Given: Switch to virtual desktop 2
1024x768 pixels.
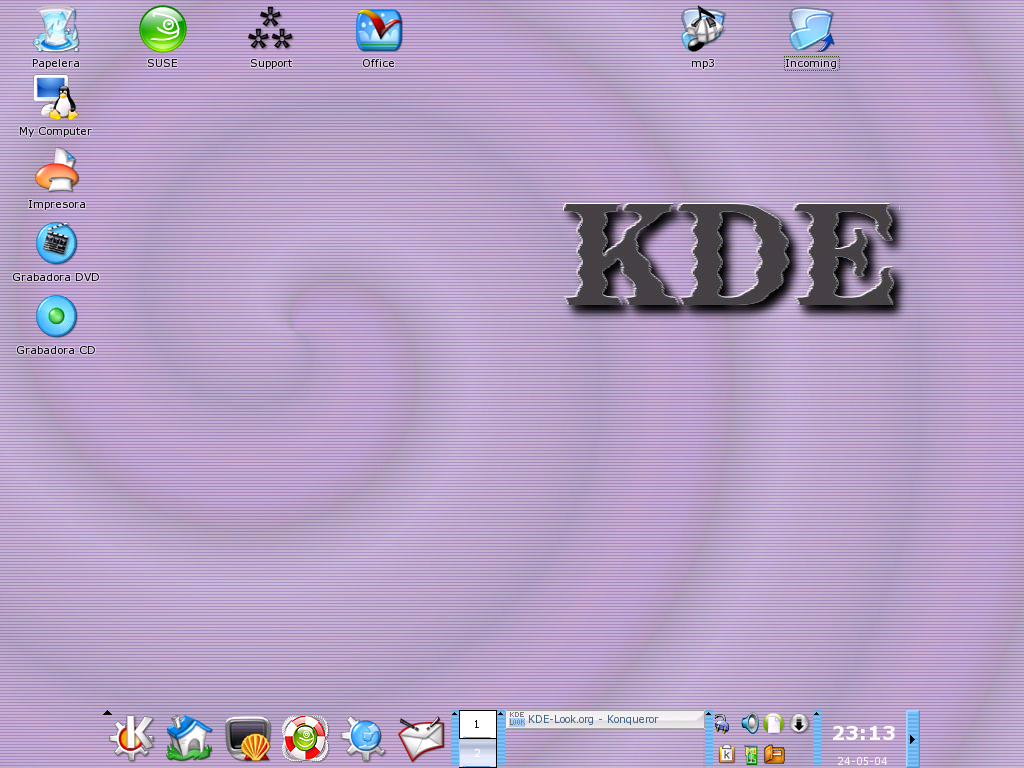Looking at the screenshot, I should [477, 753].
